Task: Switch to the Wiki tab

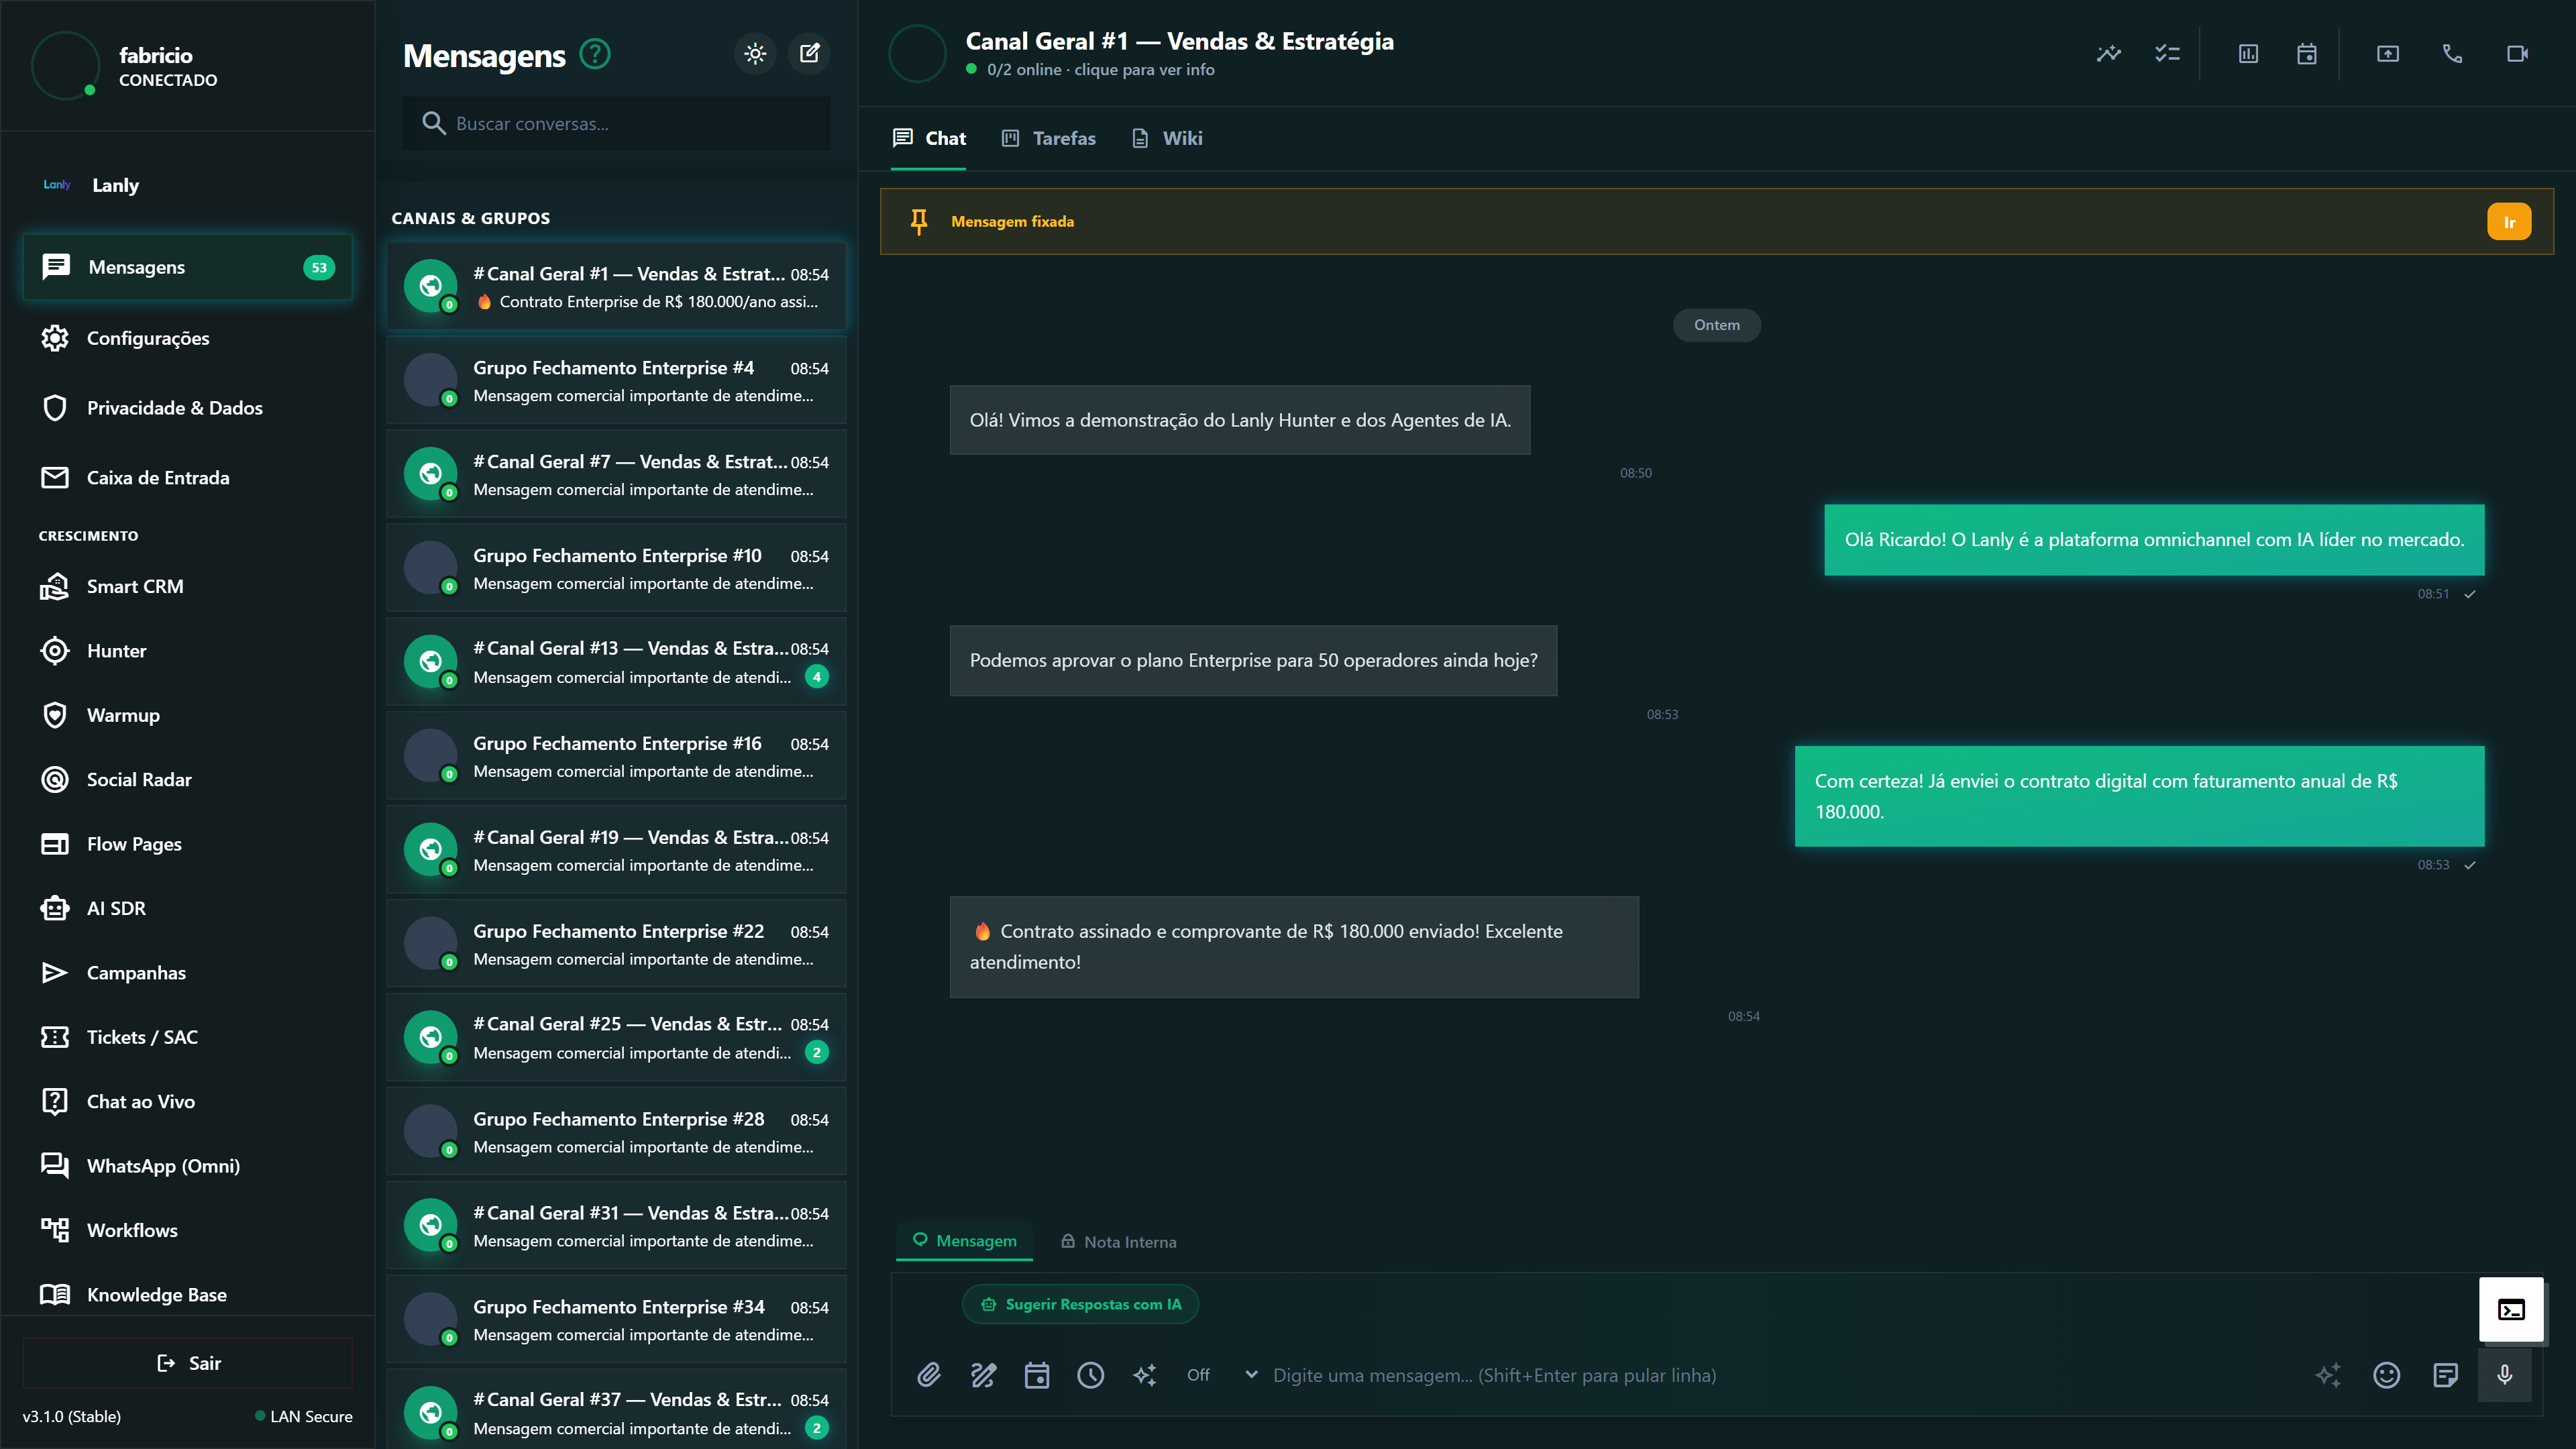Action: pos(1167,138)
